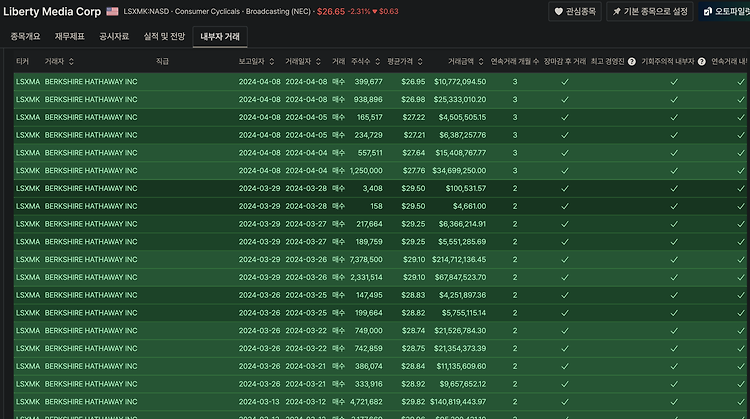Add stock to watchlist with 관심종목 button
Screen dimensions: 750x419
click(x=574, y=11)
